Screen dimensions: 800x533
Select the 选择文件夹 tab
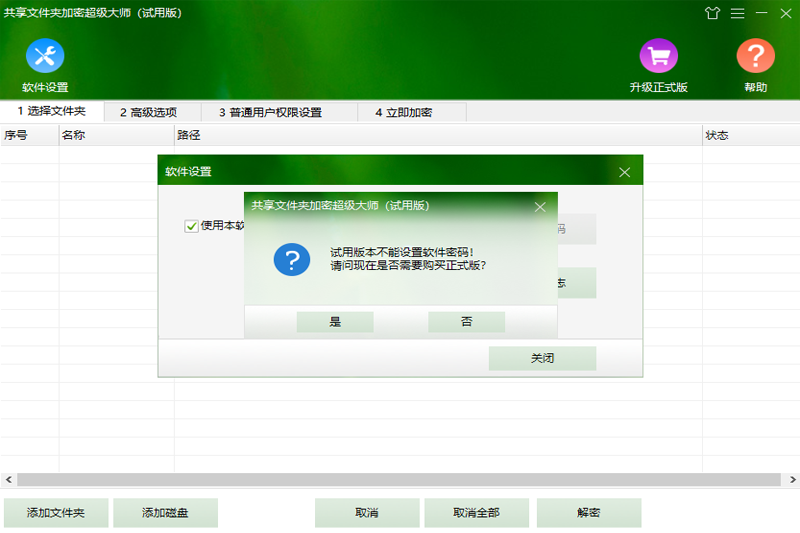(x=51, y=111)
